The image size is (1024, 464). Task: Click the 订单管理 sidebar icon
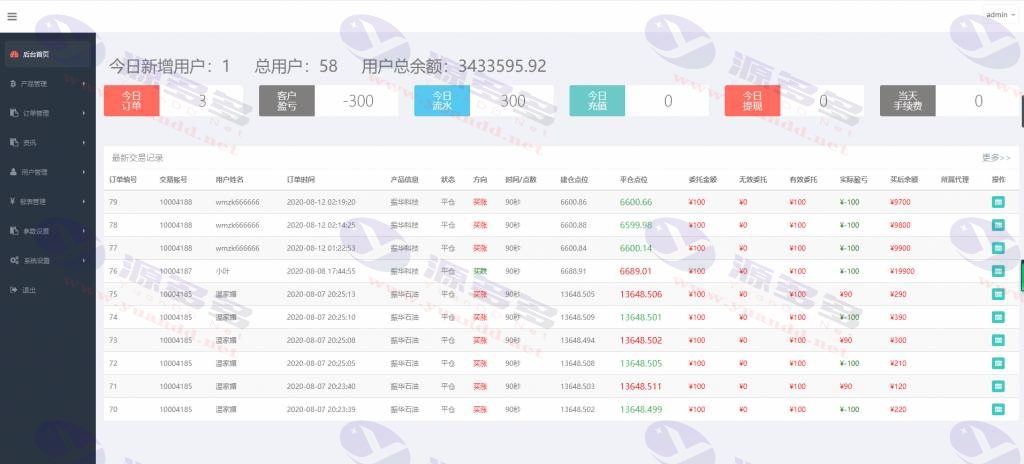point(14,113)
